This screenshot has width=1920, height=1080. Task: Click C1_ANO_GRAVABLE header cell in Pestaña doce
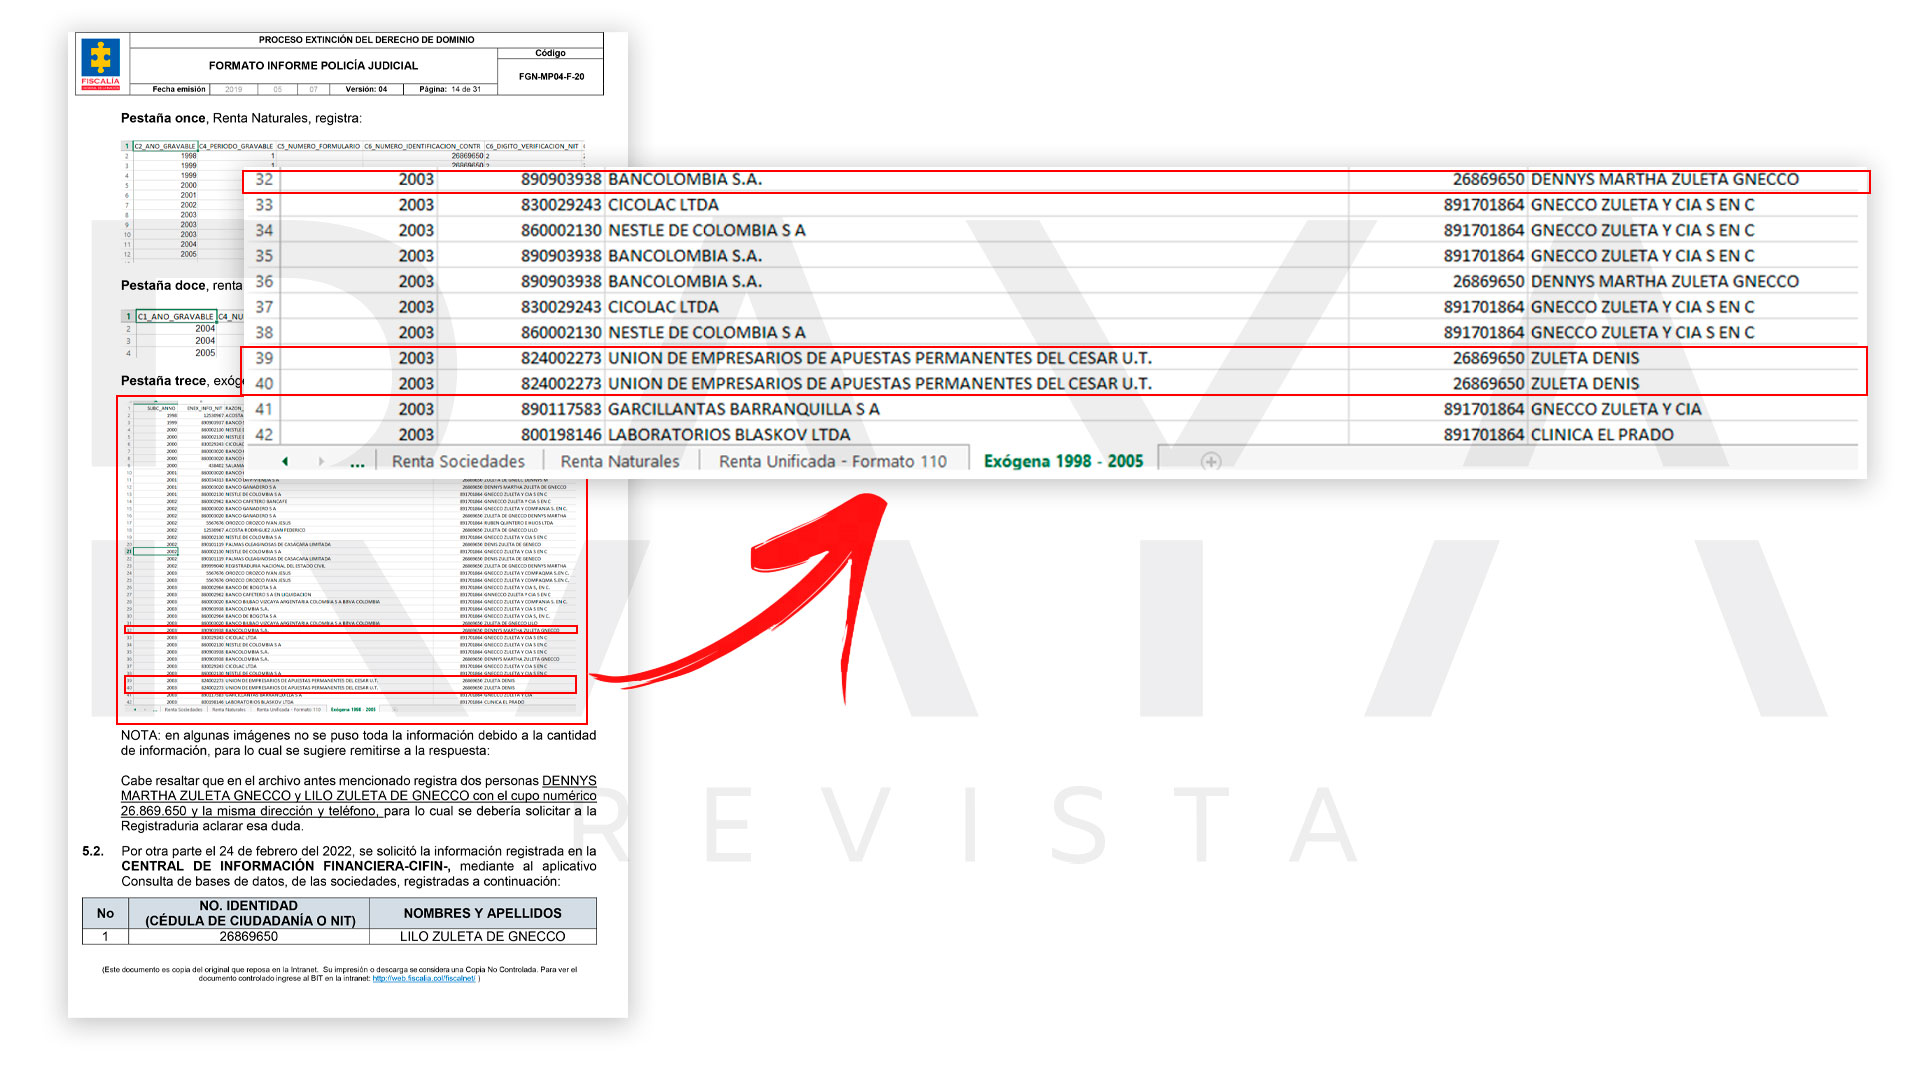(176, 316)
